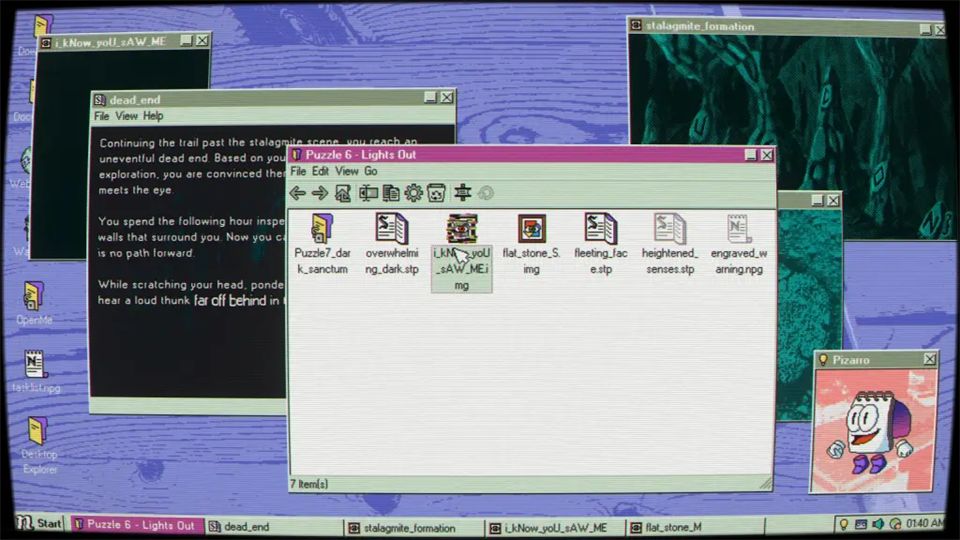Click the keyboard/display tray icon

[860, 524]
